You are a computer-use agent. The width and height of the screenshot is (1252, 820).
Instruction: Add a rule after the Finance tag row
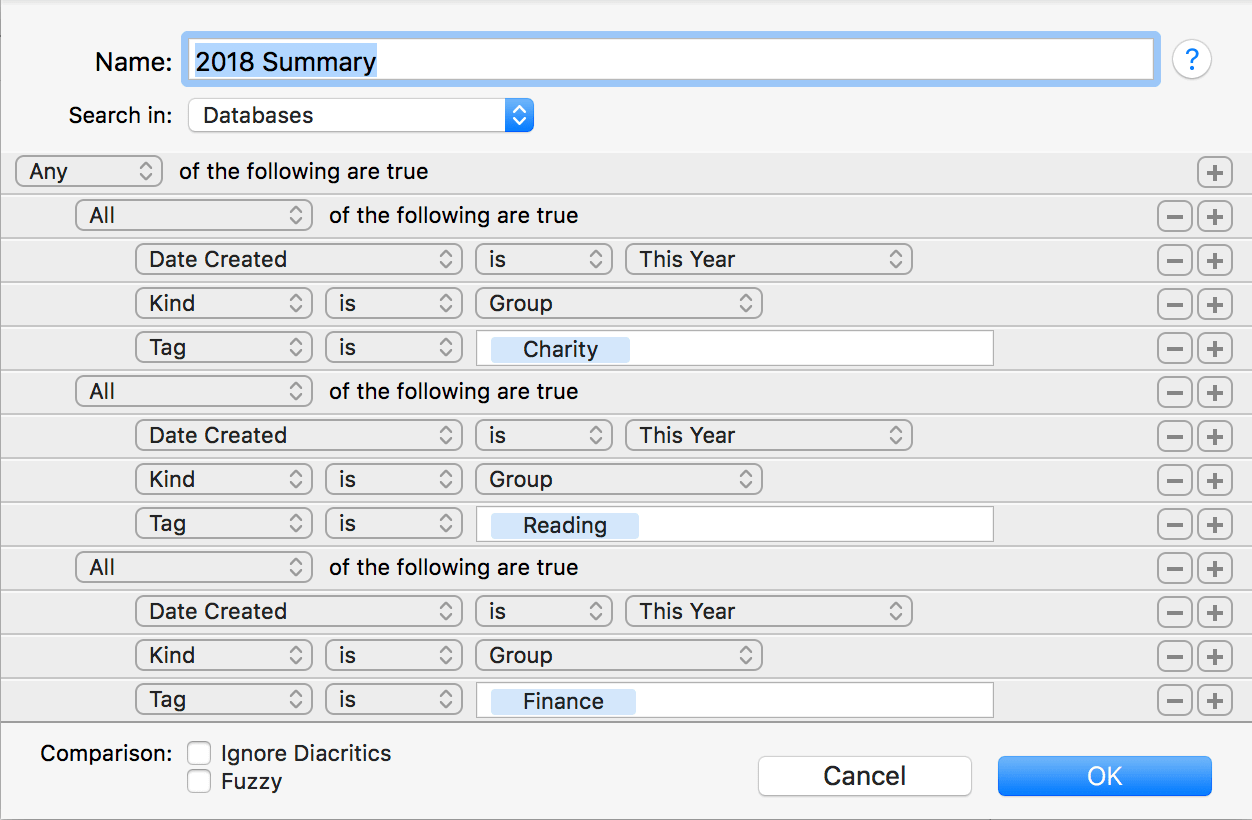1214,700
